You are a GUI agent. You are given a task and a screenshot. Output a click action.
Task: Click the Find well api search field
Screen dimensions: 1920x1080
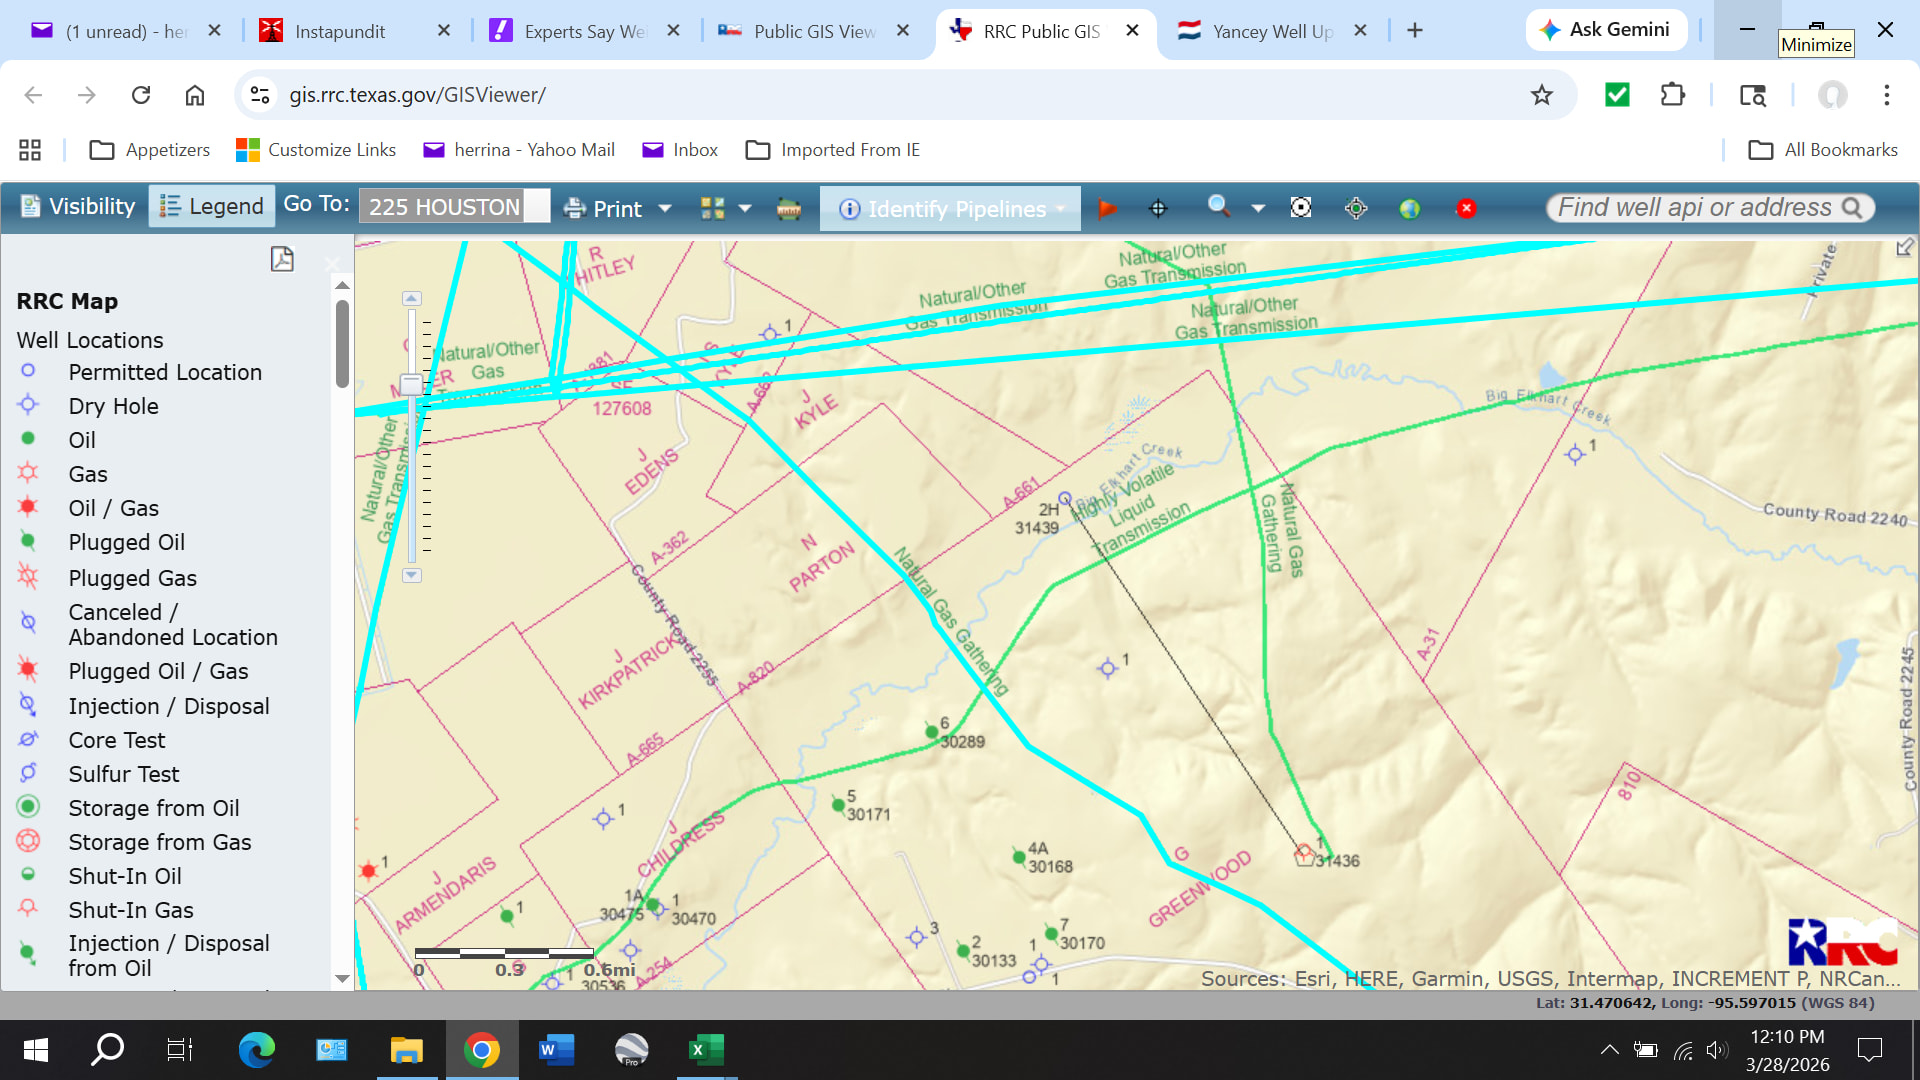pos(1695,207)
